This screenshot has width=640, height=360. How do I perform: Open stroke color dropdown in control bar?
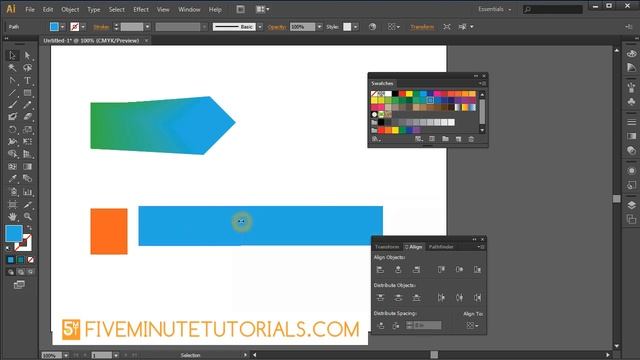click(x=83, y=27)
